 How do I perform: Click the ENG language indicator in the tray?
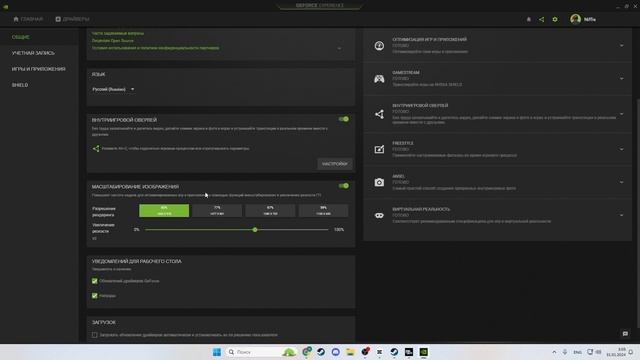point(577,352)
